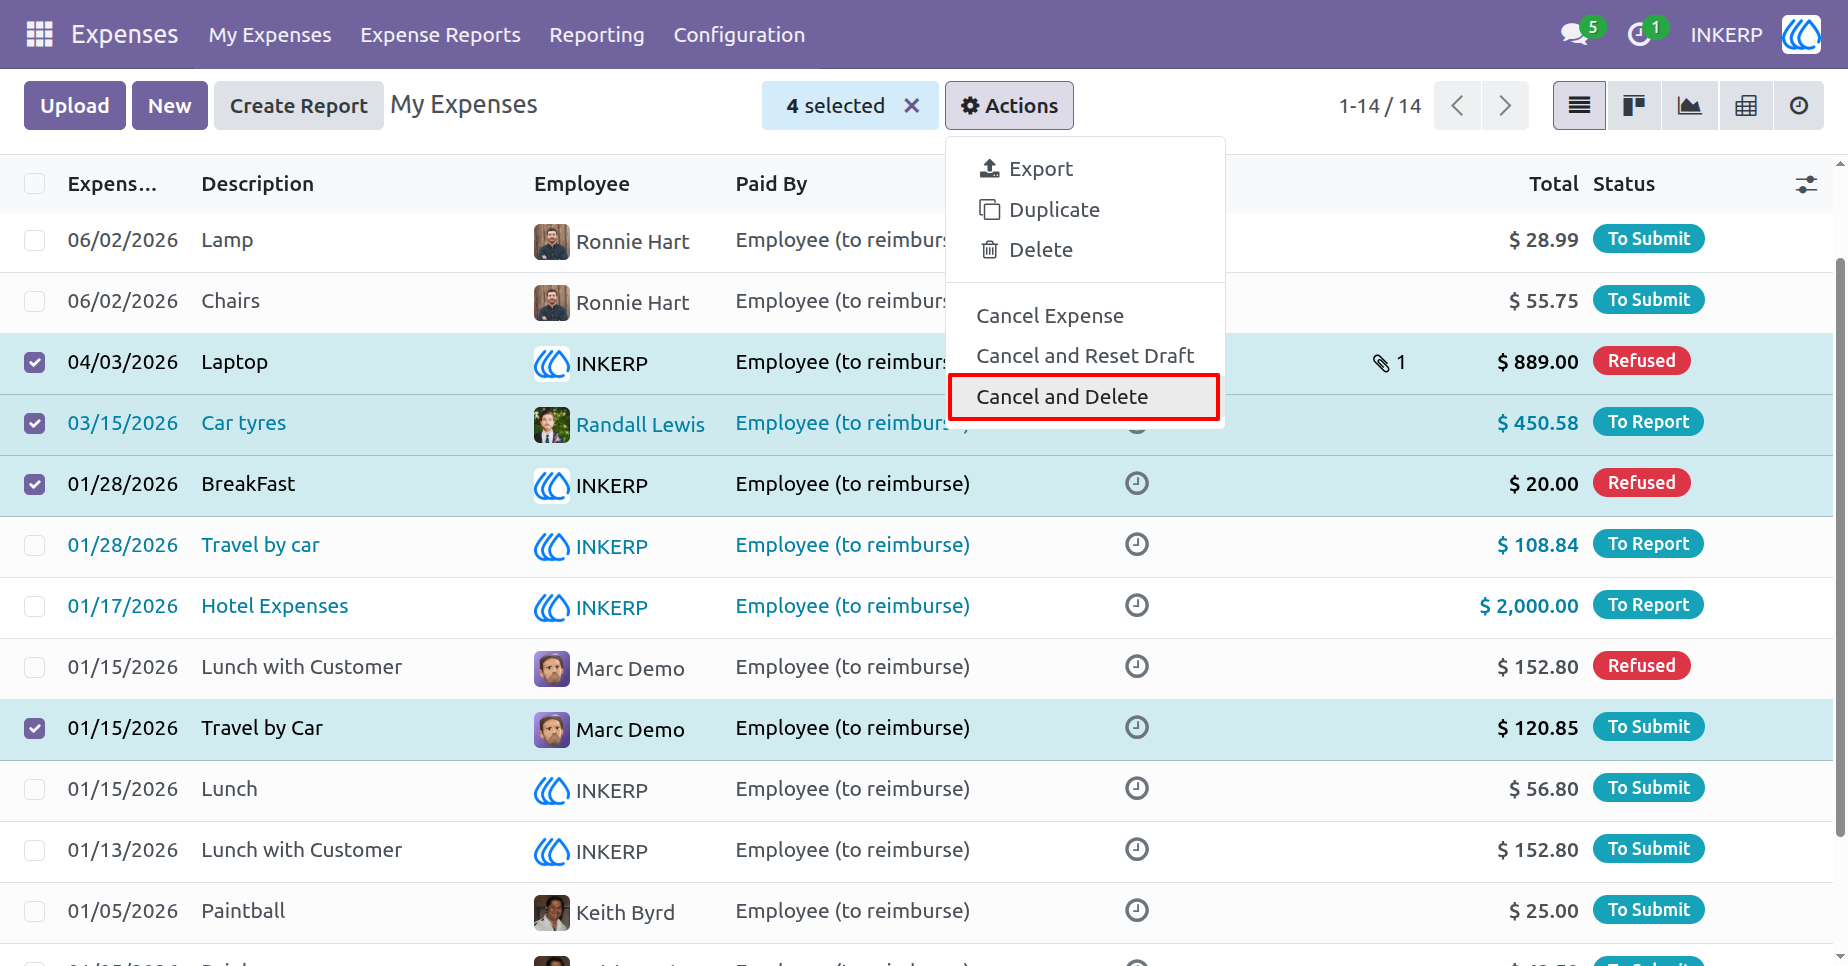This screenshot has height=966, width=1848.
Task: Click the New expense button
Action: pos(170,105)
